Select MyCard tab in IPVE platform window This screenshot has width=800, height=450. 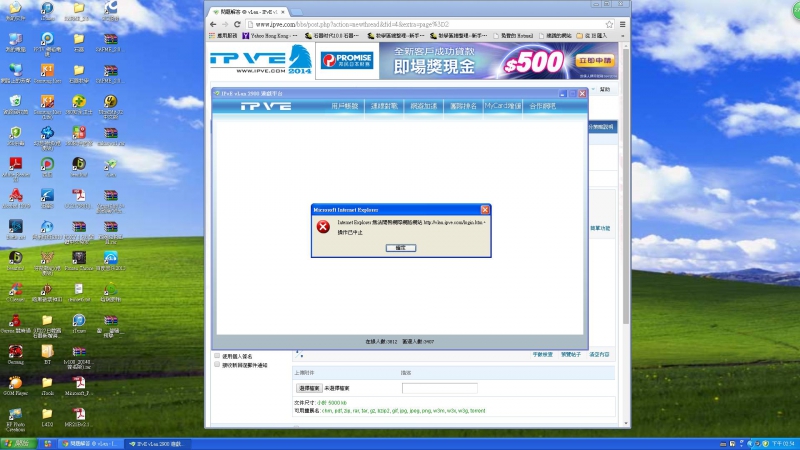click(x=503, y=106)
